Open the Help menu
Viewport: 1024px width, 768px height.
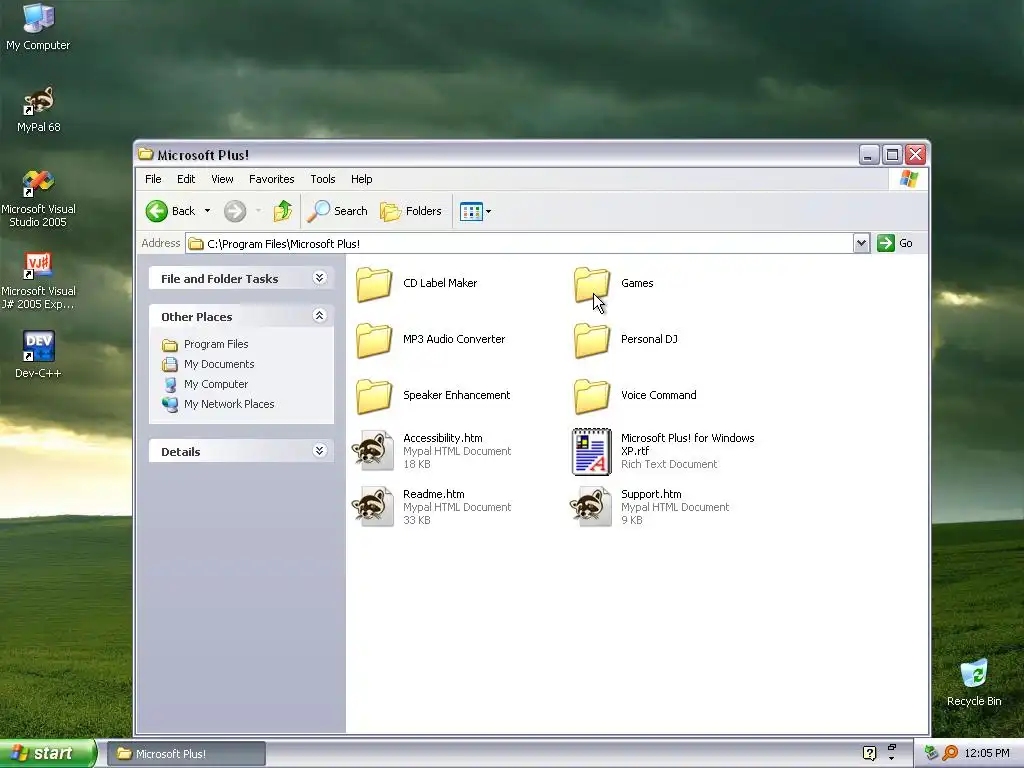pos(361,179)
